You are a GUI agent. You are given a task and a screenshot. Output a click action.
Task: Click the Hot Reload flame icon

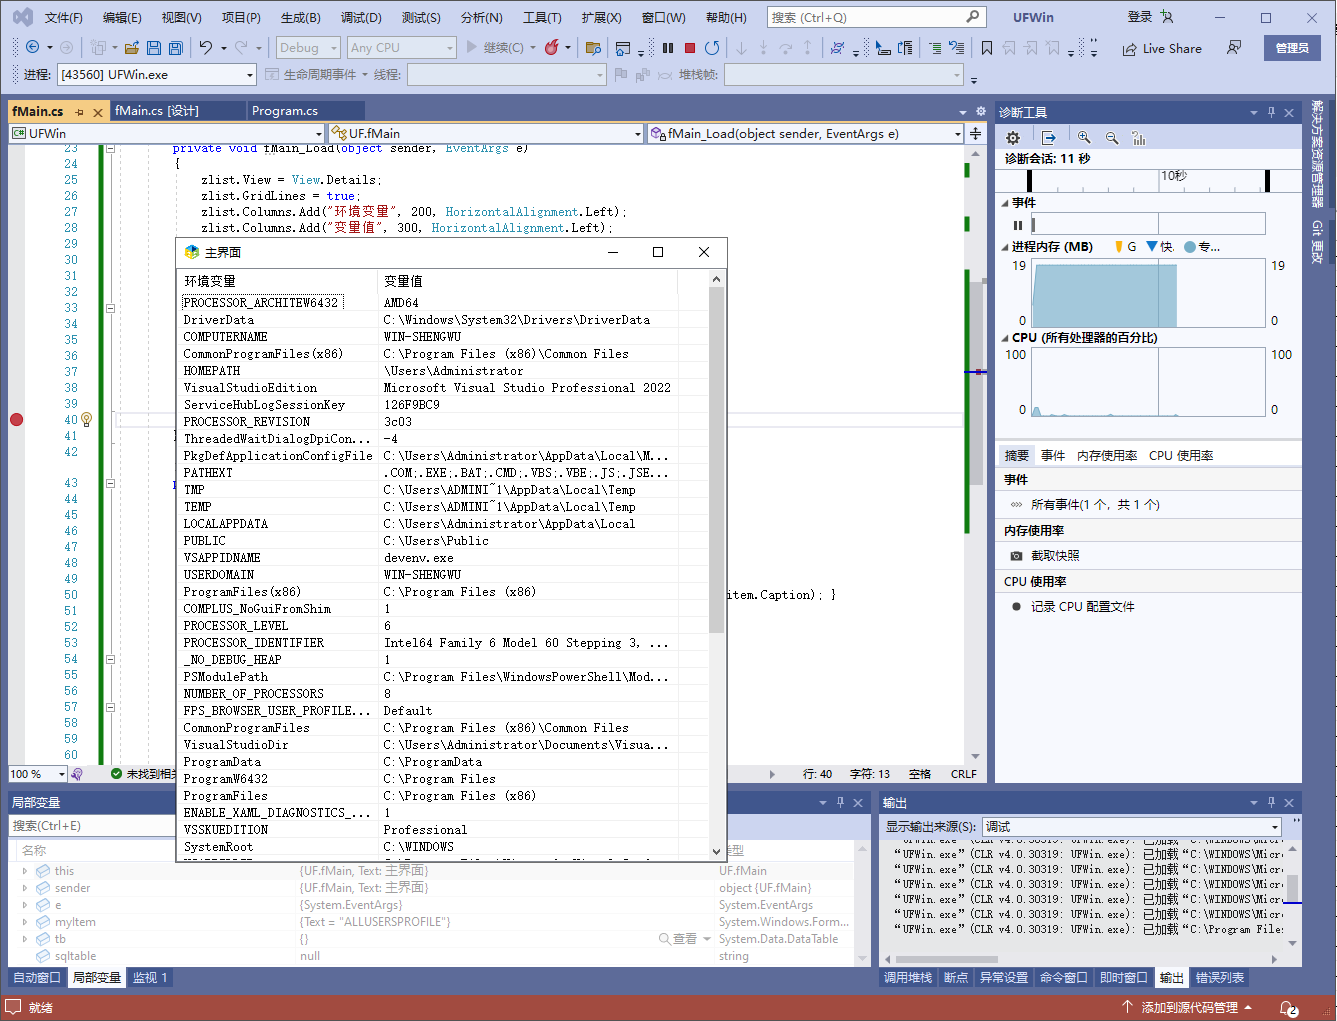551,47
